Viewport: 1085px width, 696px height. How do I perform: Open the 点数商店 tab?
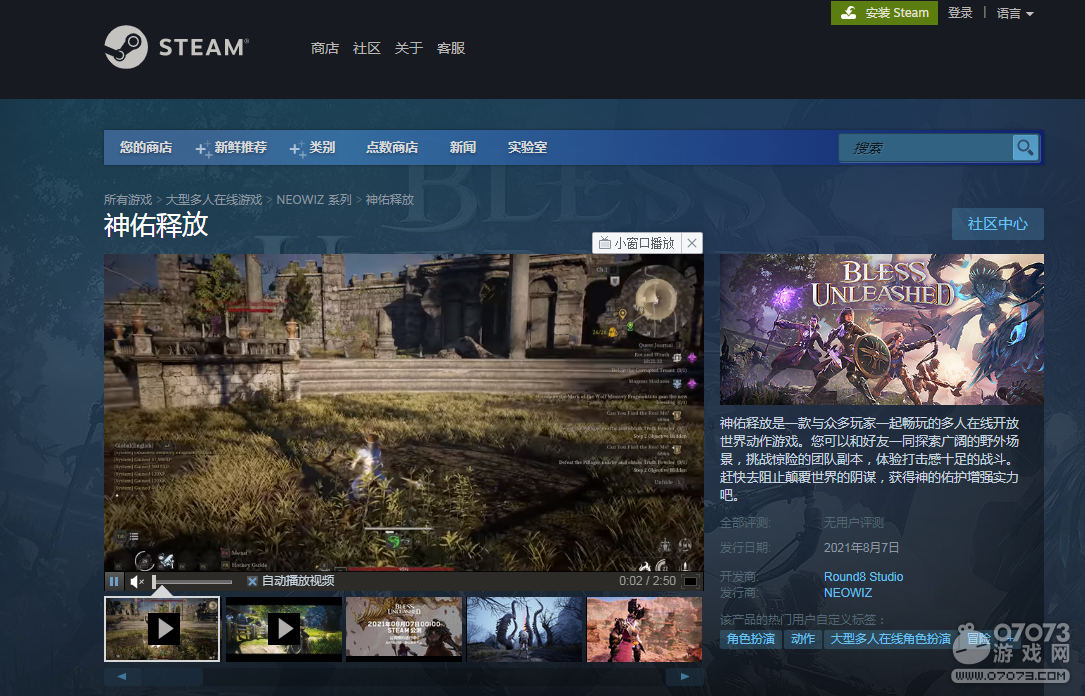click(392, 147)
